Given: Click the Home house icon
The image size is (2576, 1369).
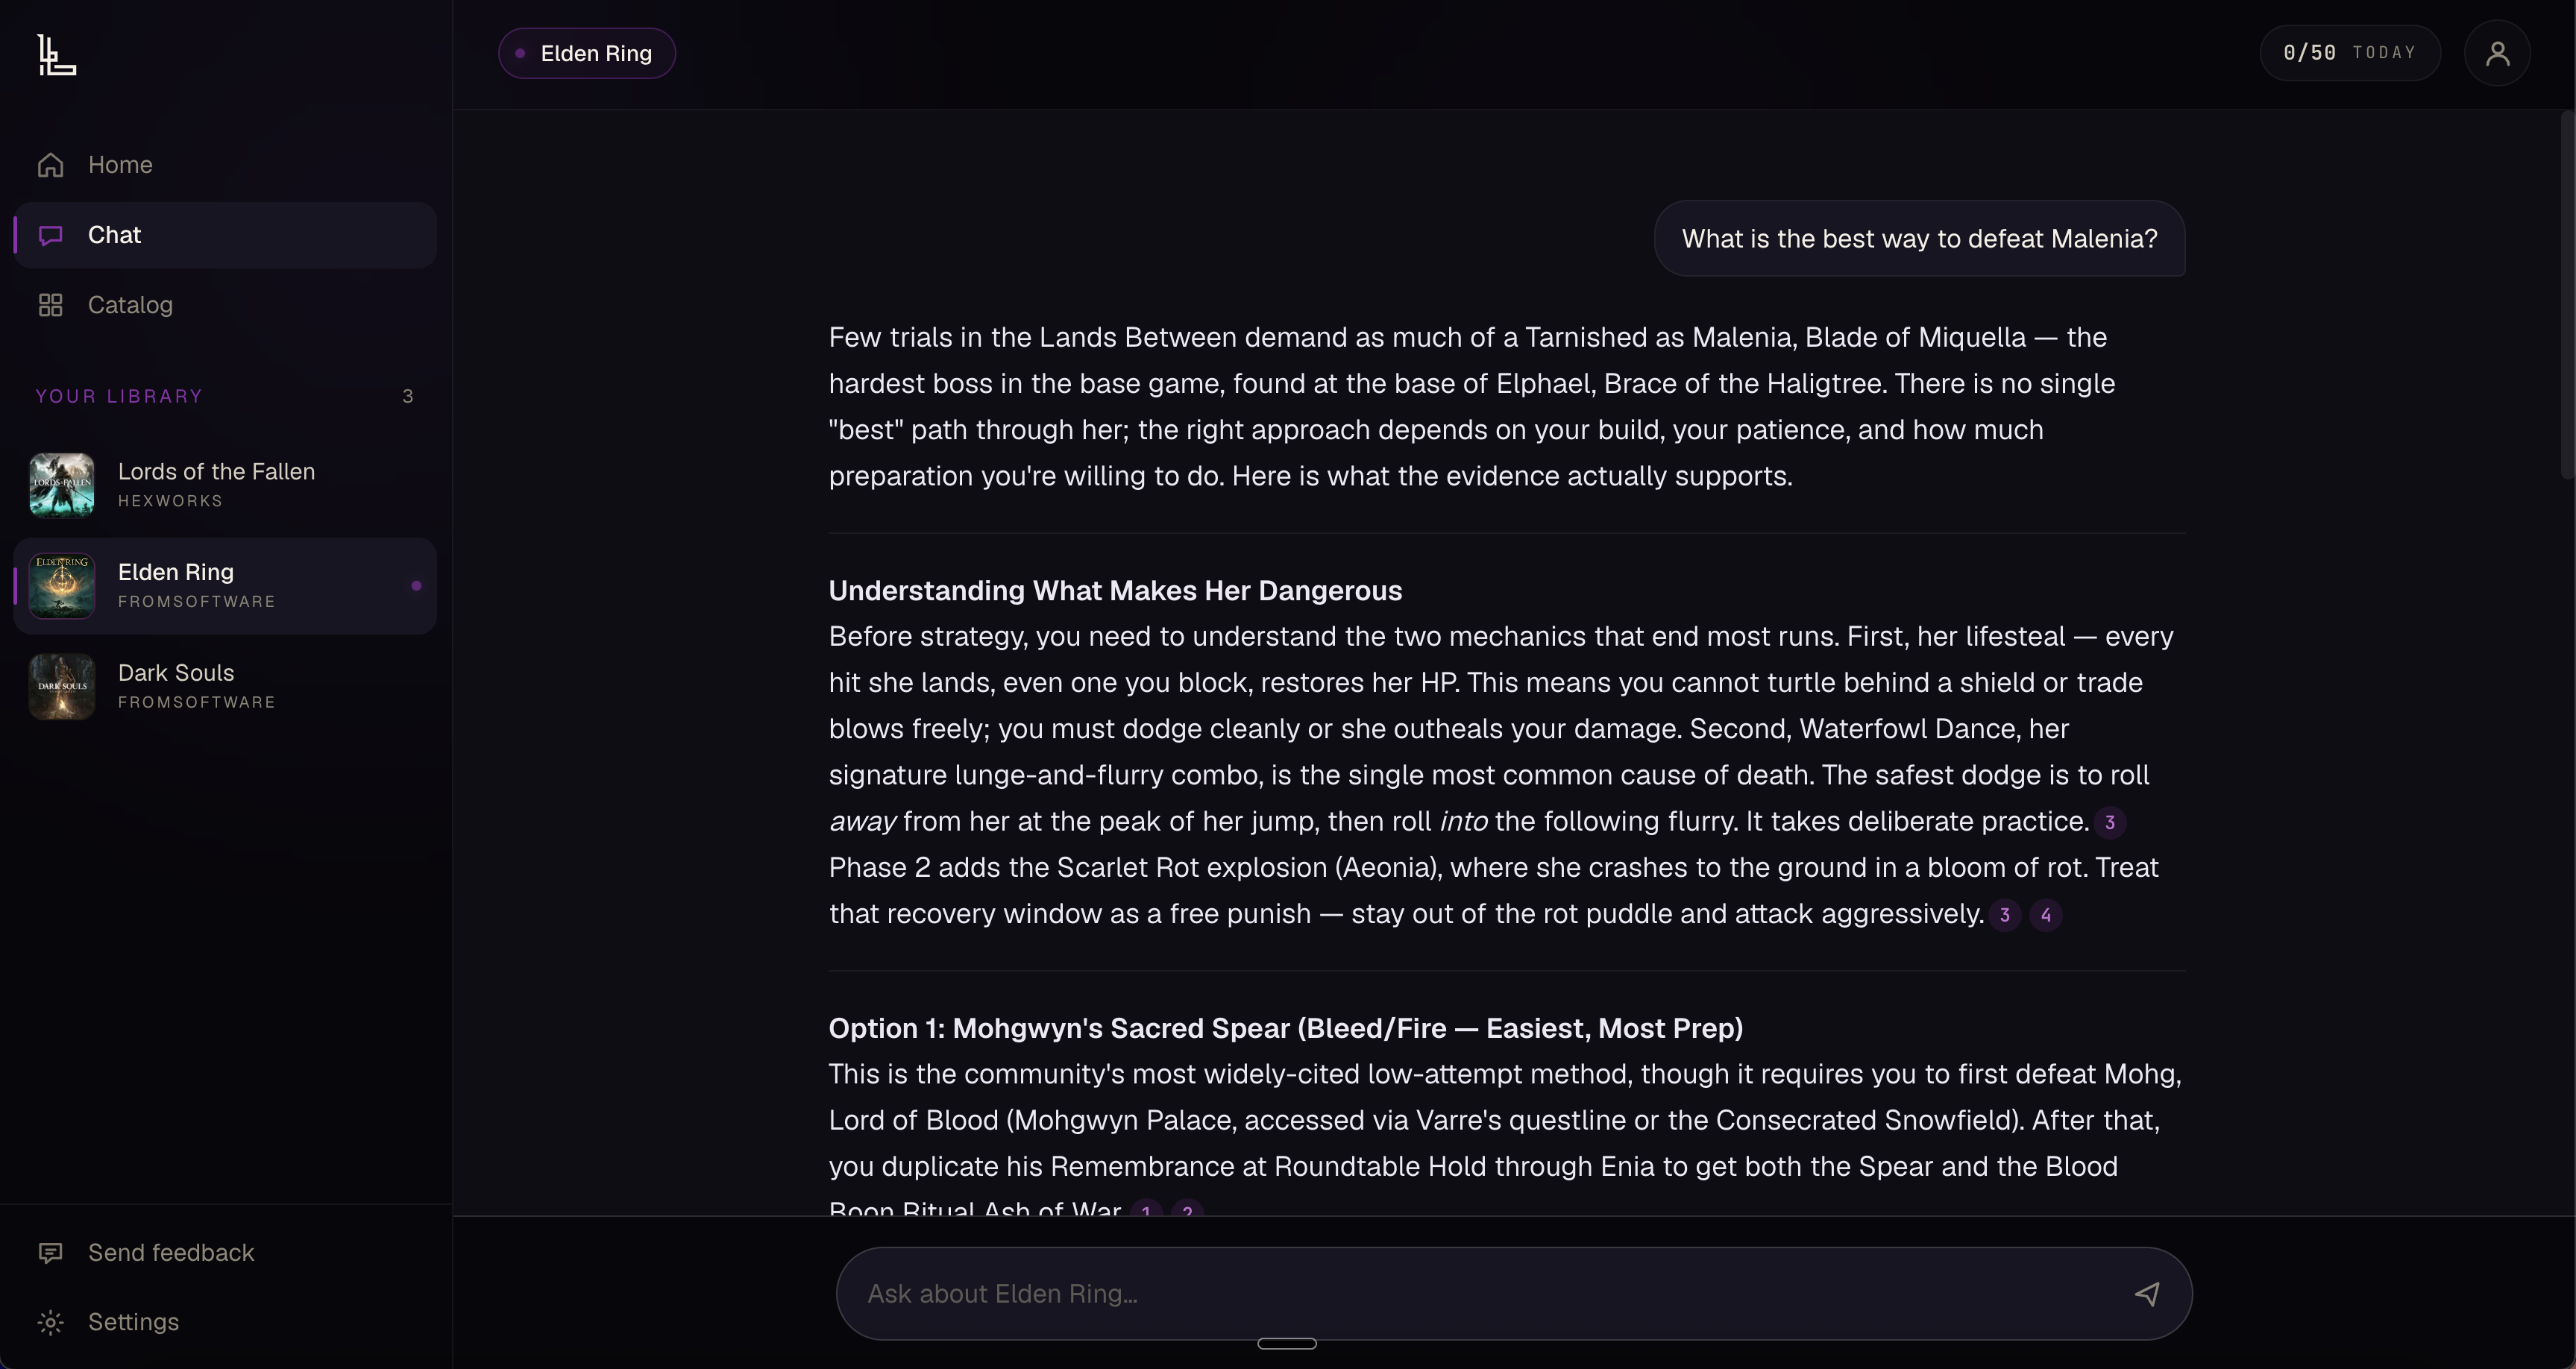Looking at the screenshot, I should 51,165.
